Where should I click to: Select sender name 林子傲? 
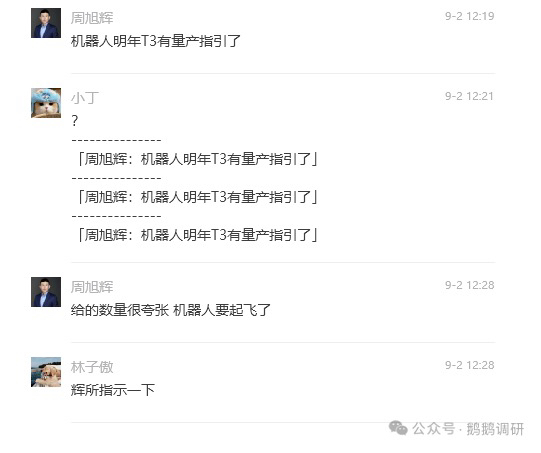(92, 367)
